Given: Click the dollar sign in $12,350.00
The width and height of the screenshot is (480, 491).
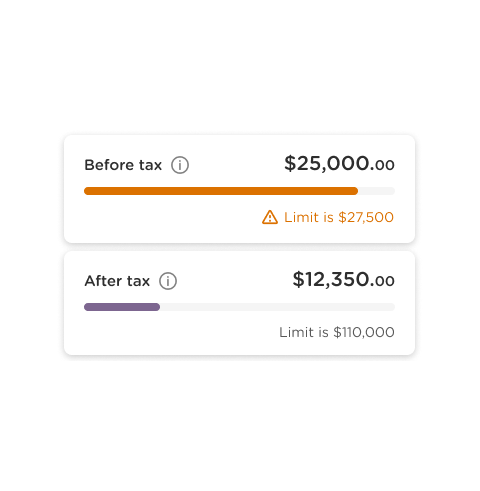Looking at the screenshot, I should (x=298, y=279).
